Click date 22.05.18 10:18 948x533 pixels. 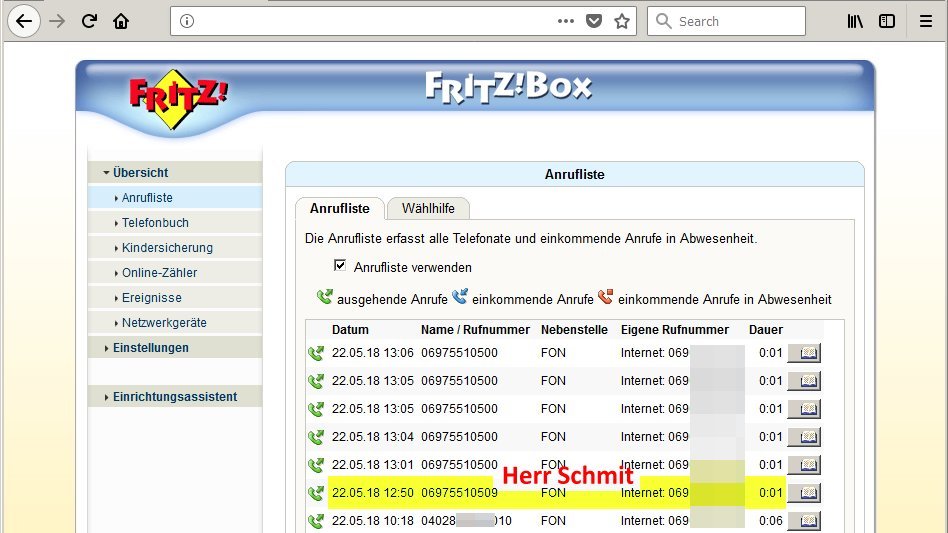click(372, 521)
